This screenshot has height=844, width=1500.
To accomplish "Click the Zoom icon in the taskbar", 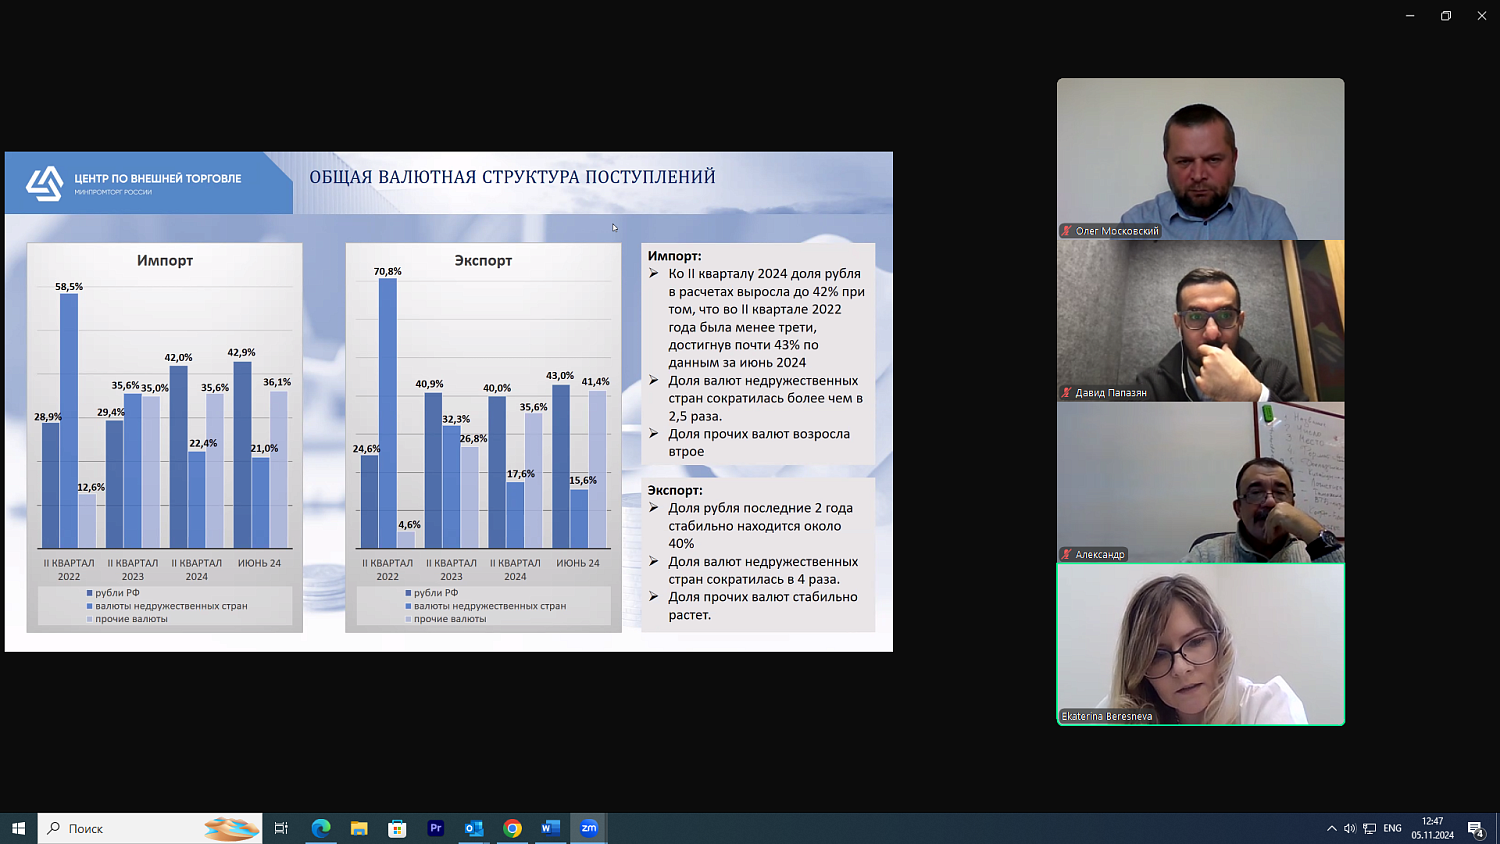I will pyautogui.click(x=589, y=828).
